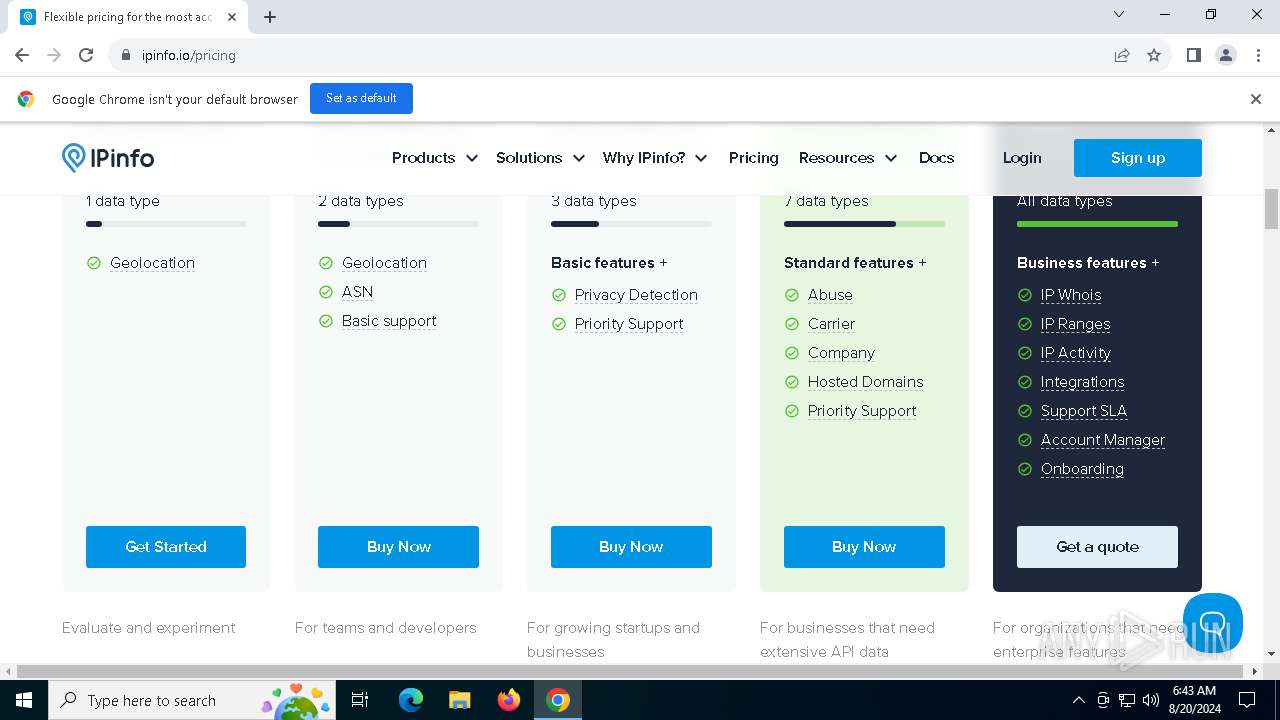The image size is (1280, 720).
Task: Reload the current page
Action: coord(86,55)
